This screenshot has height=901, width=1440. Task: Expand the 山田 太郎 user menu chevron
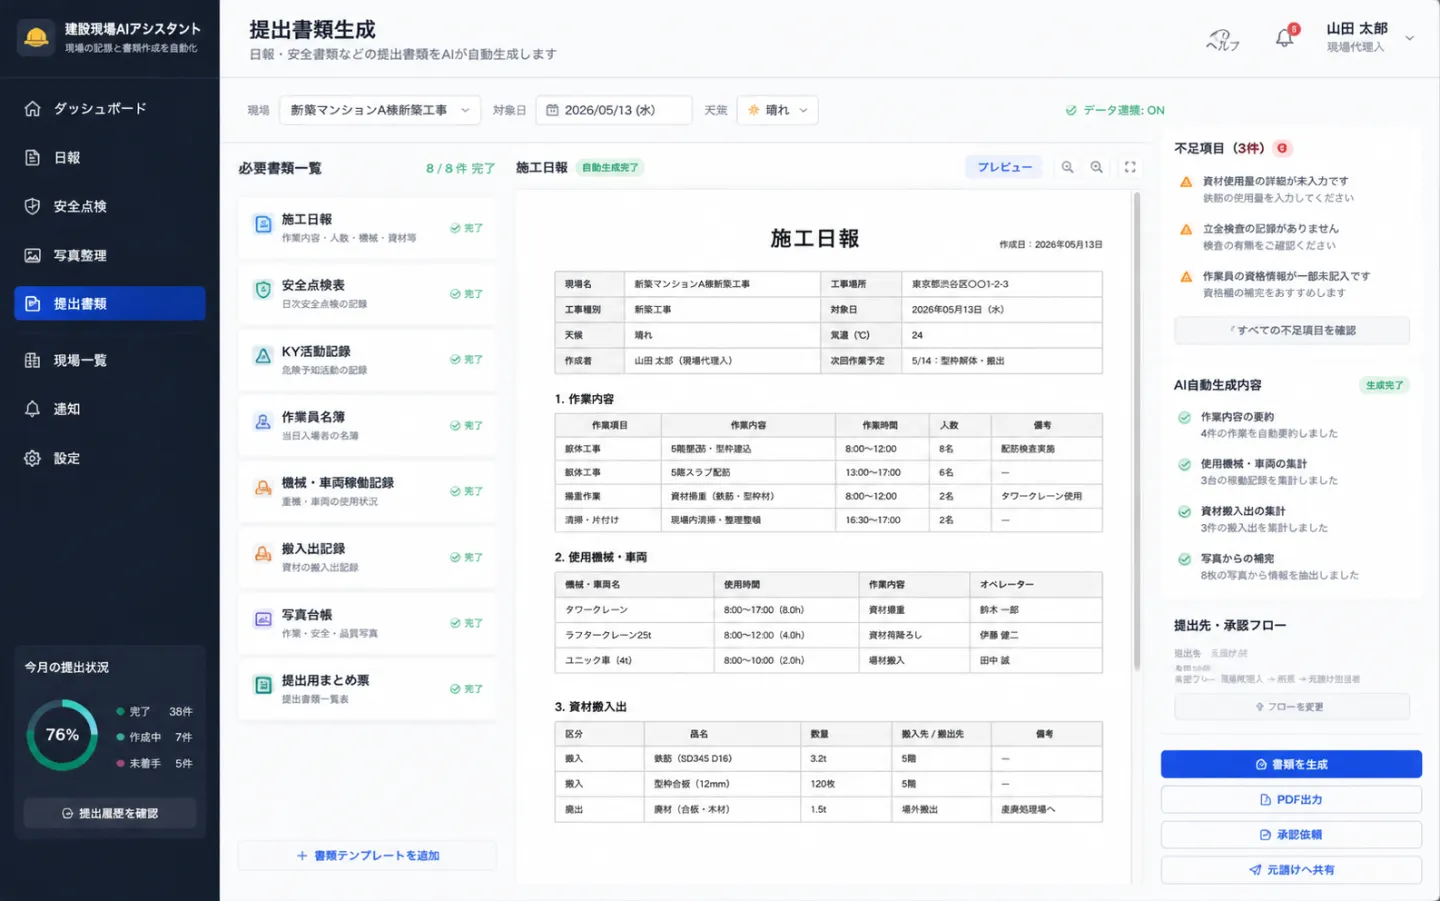[1410, 38]
